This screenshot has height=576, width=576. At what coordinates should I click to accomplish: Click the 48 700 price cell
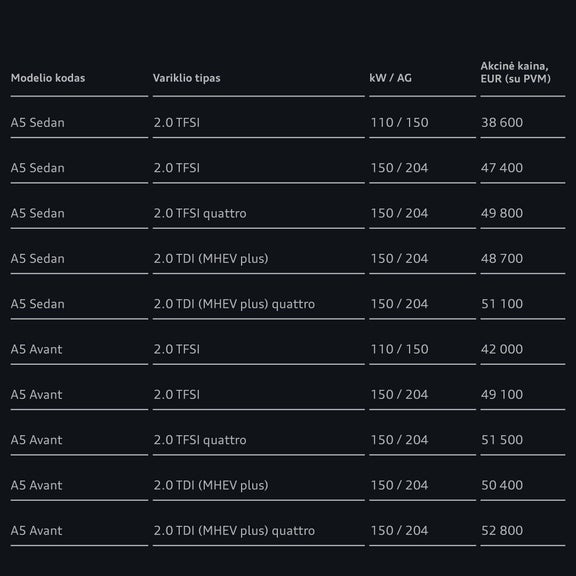point(502,259)
